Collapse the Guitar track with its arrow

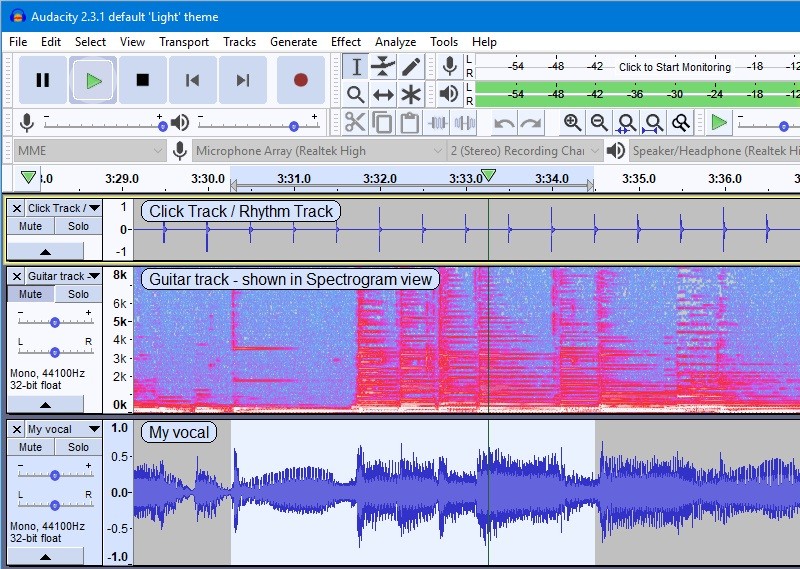tap(45, 405)
